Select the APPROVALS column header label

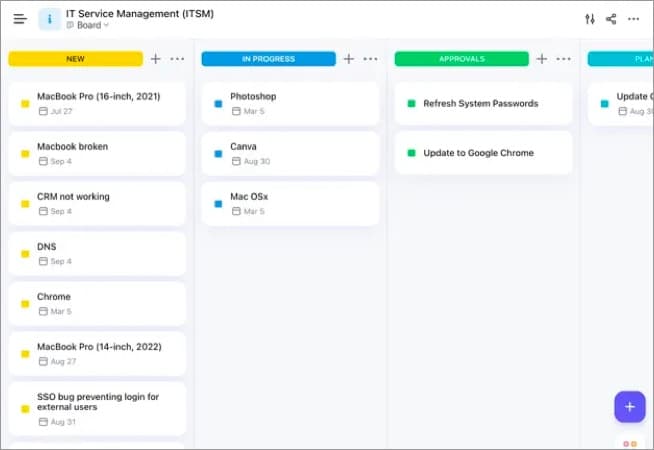[x=460, y=59]
